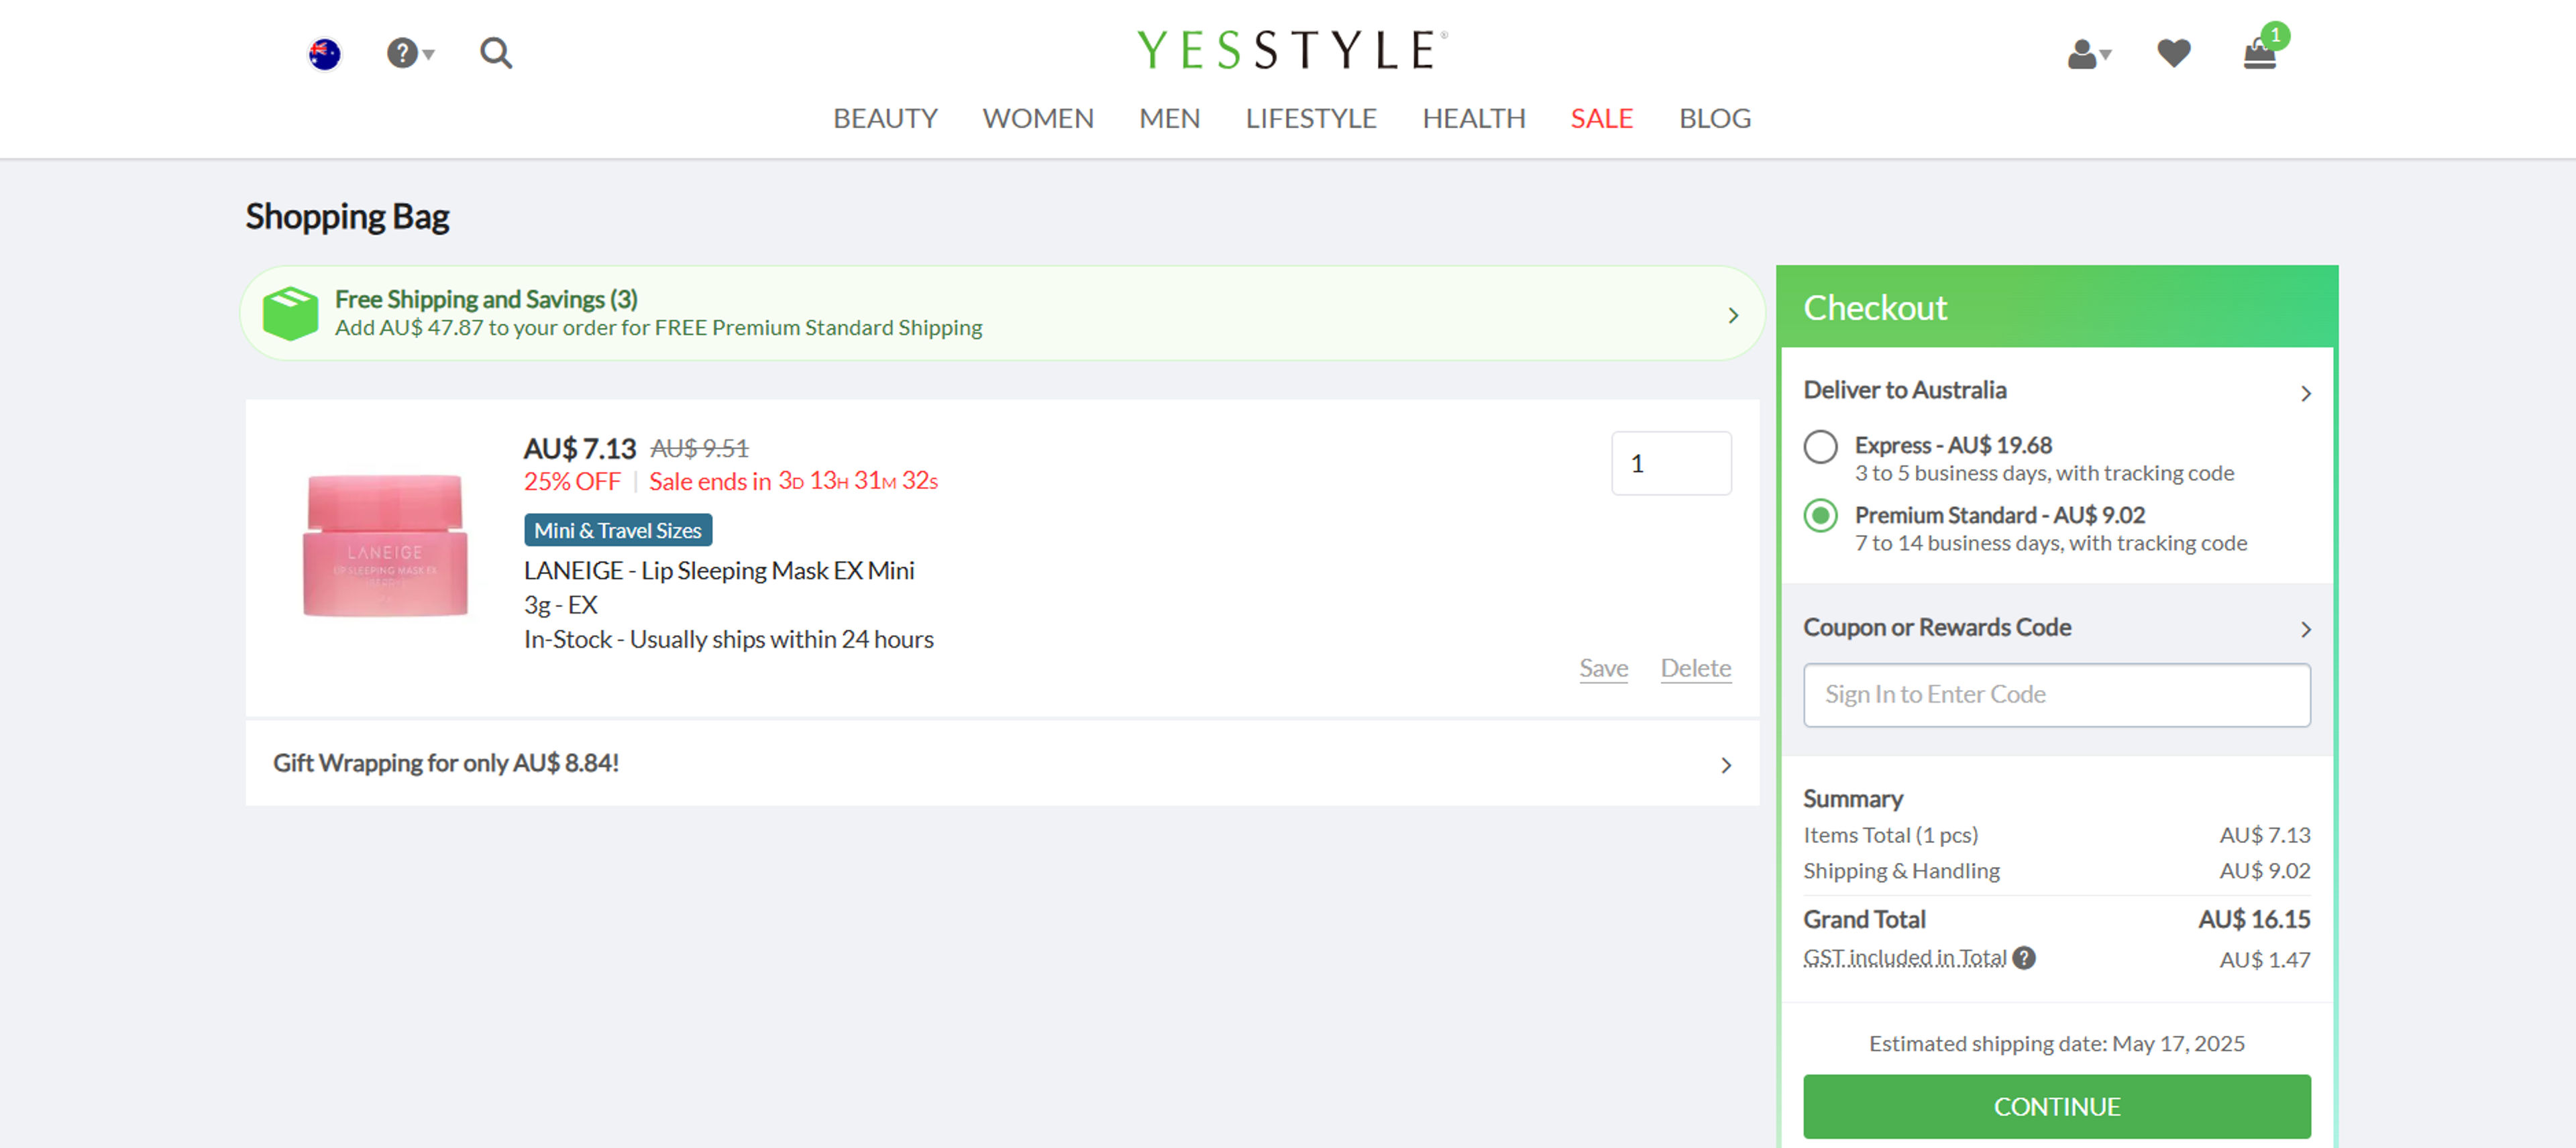Open the HEALTH menu
Viewport: 2576px width, 1148px height.
(1473, 118)
